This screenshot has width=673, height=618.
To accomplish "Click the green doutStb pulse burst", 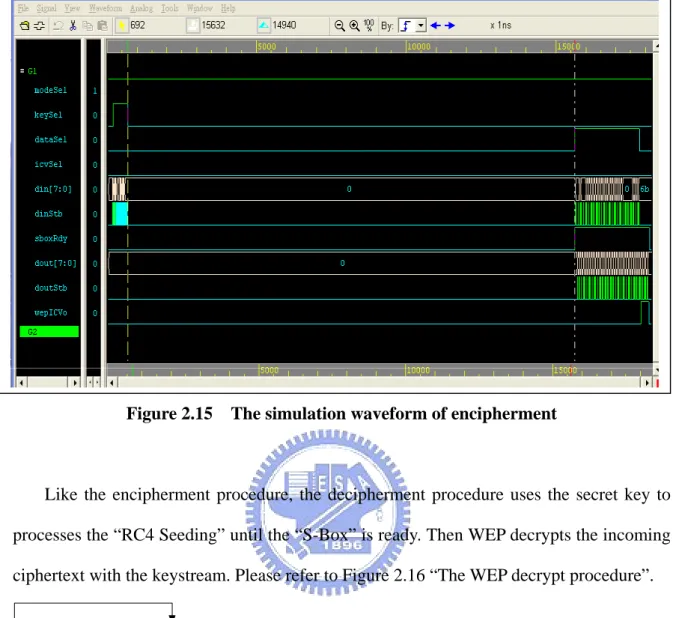I will [612, 288].
